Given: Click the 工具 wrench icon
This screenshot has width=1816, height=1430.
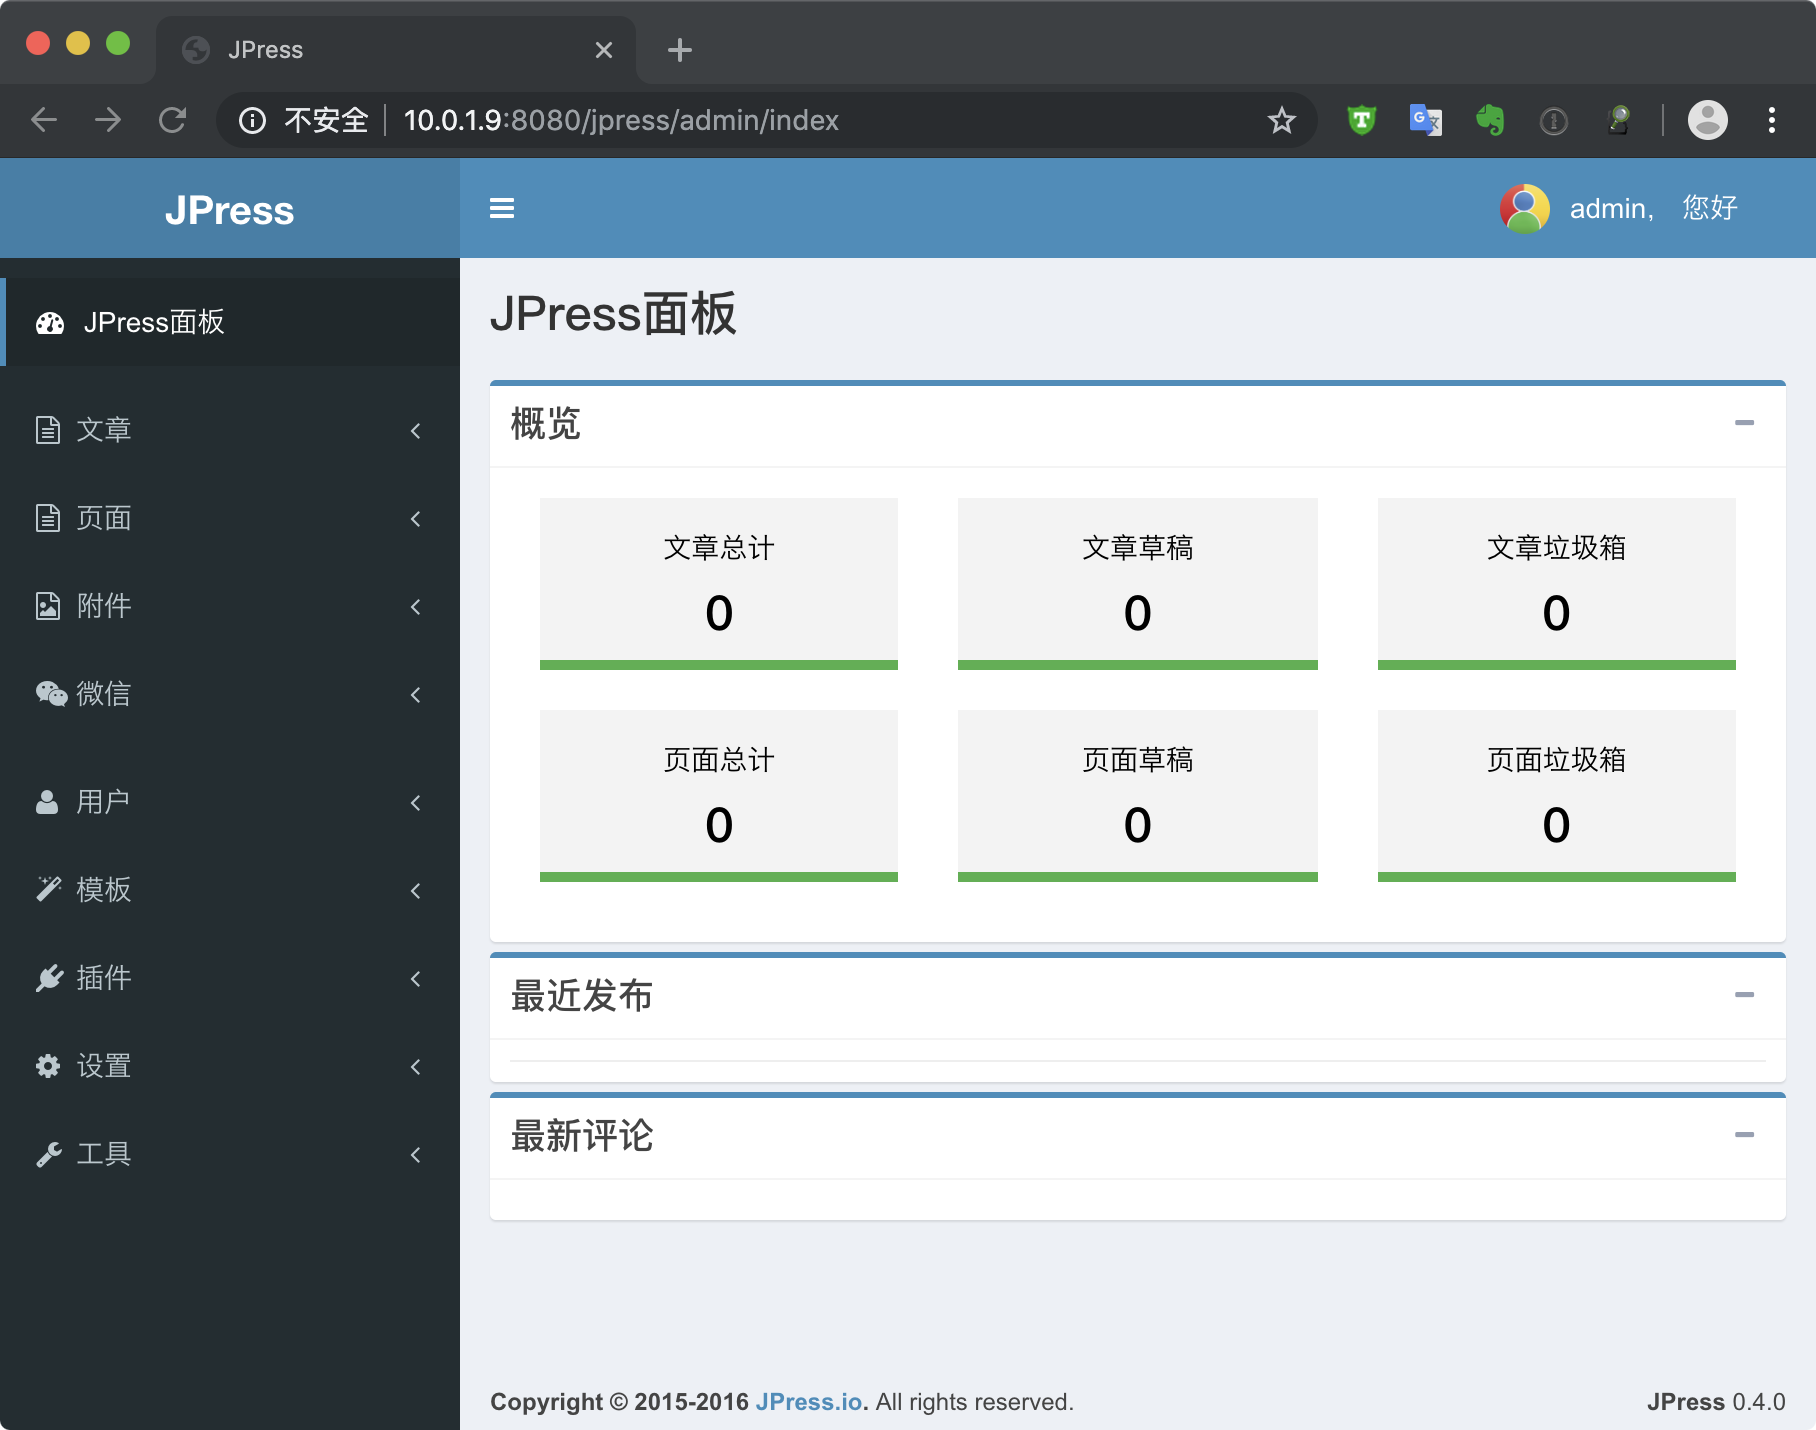Looking at the screenshot, I should tap(49, 1154).
